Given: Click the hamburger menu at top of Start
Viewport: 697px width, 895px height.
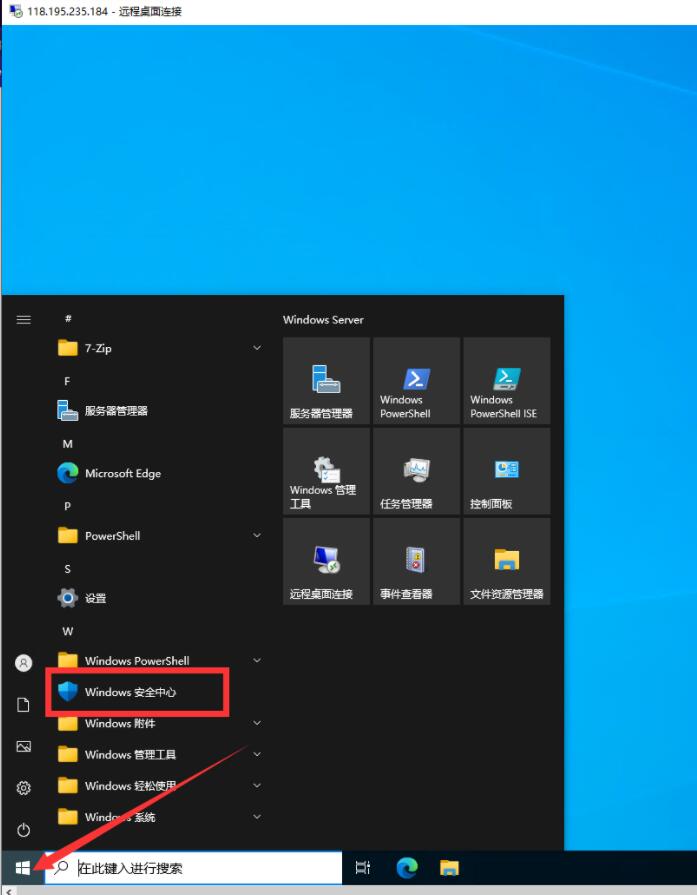Looking at the screenshot, I should pos(23,320).
